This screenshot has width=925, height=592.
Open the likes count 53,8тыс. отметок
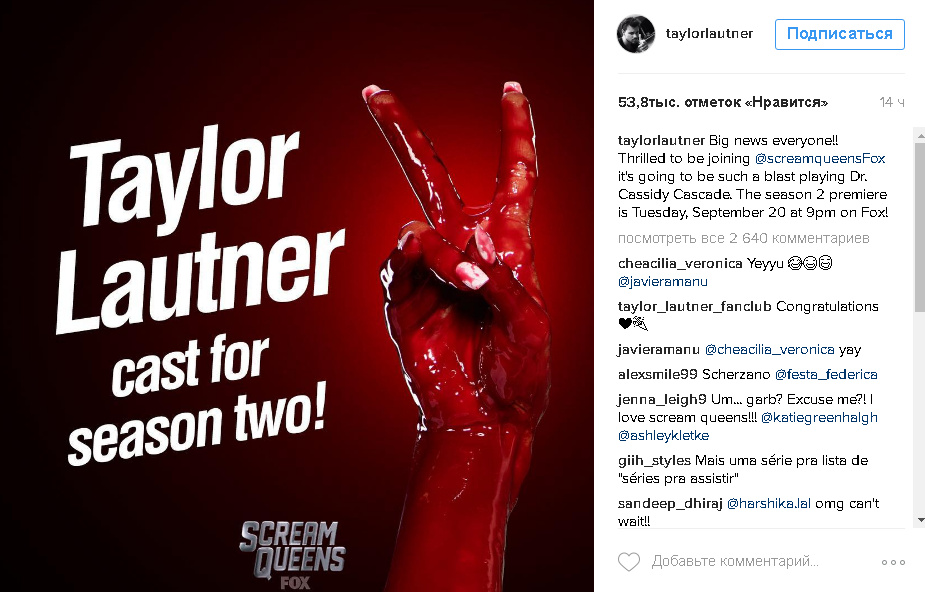[x=723, y=103]
